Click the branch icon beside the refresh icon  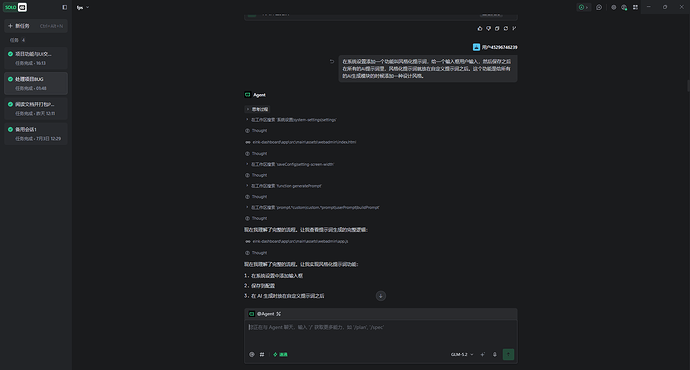pyautogui.click(x=514, y=29)
